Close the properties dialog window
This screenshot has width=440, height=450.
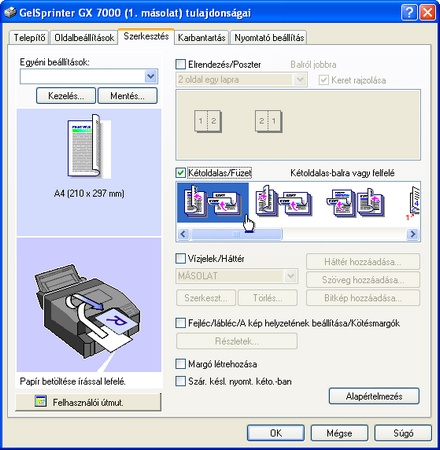427,13
